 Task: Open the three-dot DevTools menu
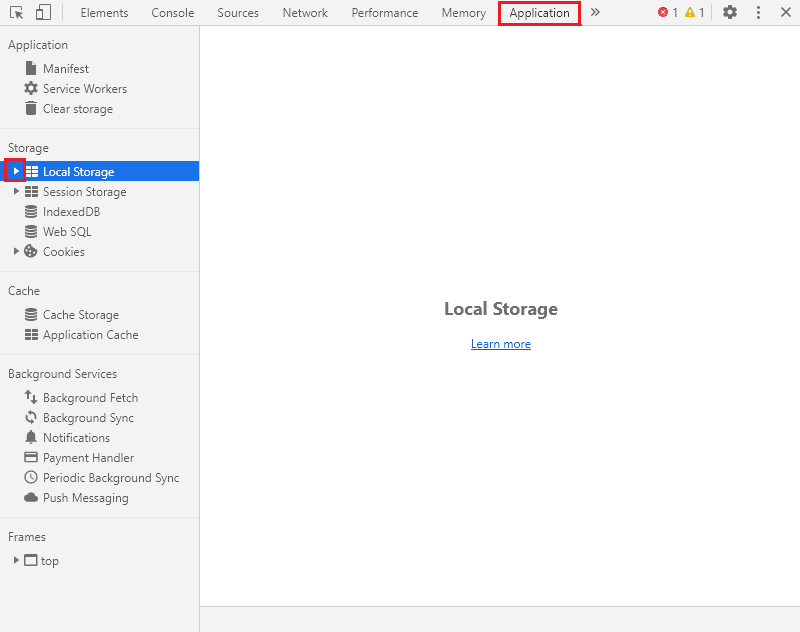click(757, 13)
